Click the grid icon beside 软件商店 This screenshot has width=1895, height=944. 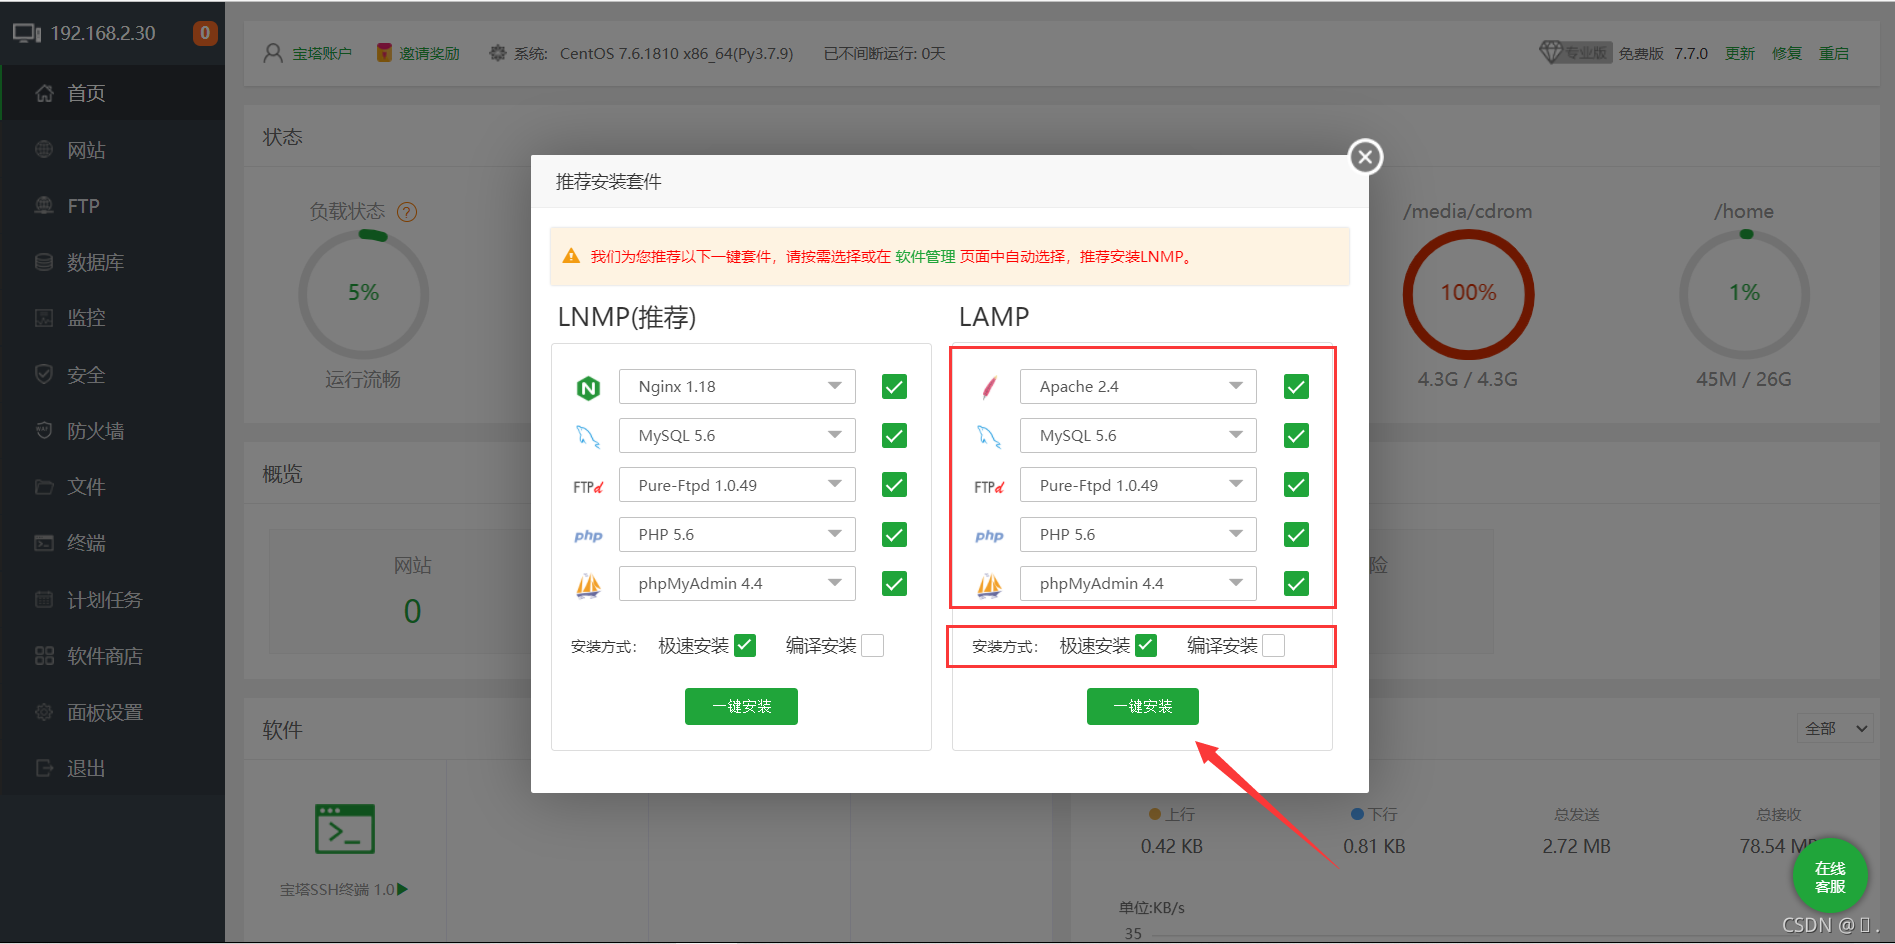click(x=44, y=656)
